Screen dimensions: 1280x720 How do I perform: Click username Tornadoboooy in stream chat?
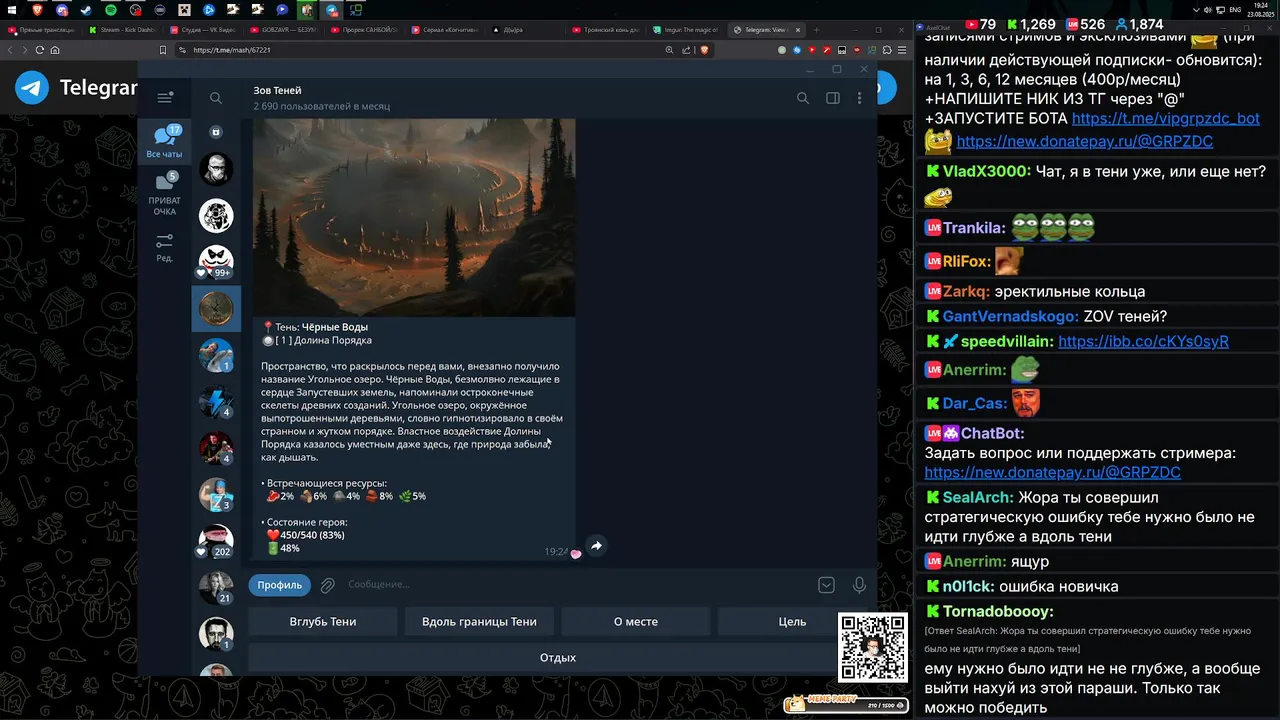(x=998, y=612)
